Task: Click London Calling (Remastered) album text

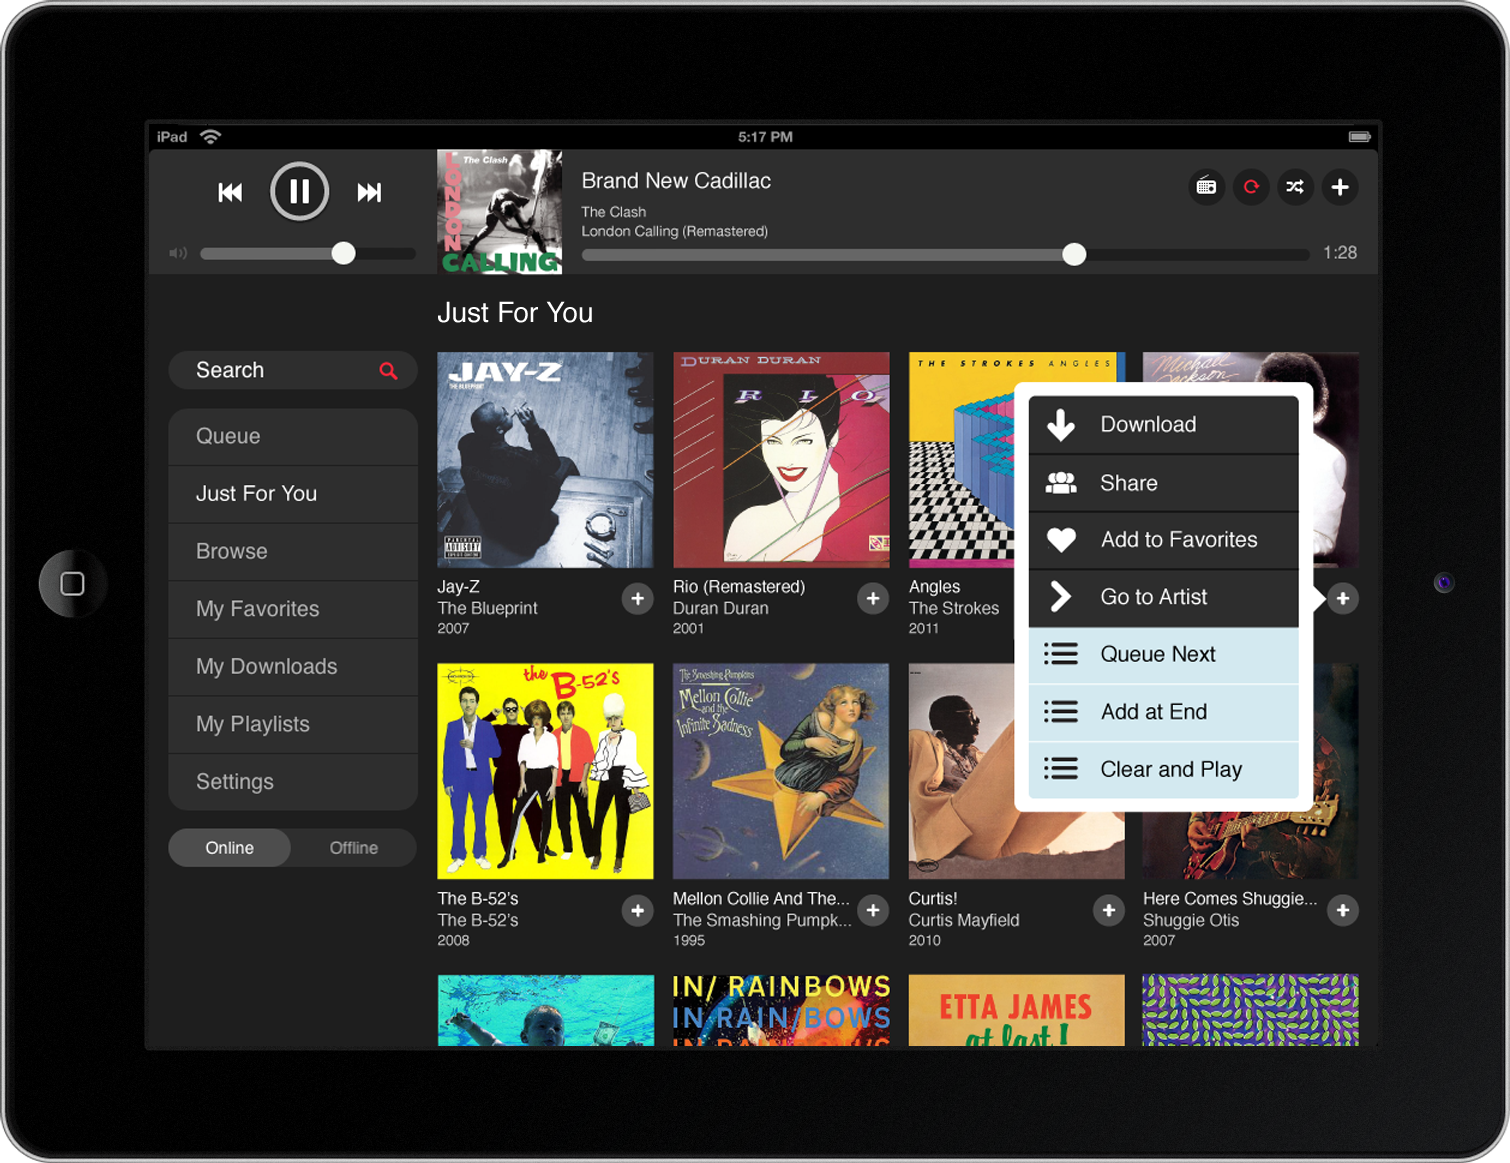Action: [x=675, y=231]
